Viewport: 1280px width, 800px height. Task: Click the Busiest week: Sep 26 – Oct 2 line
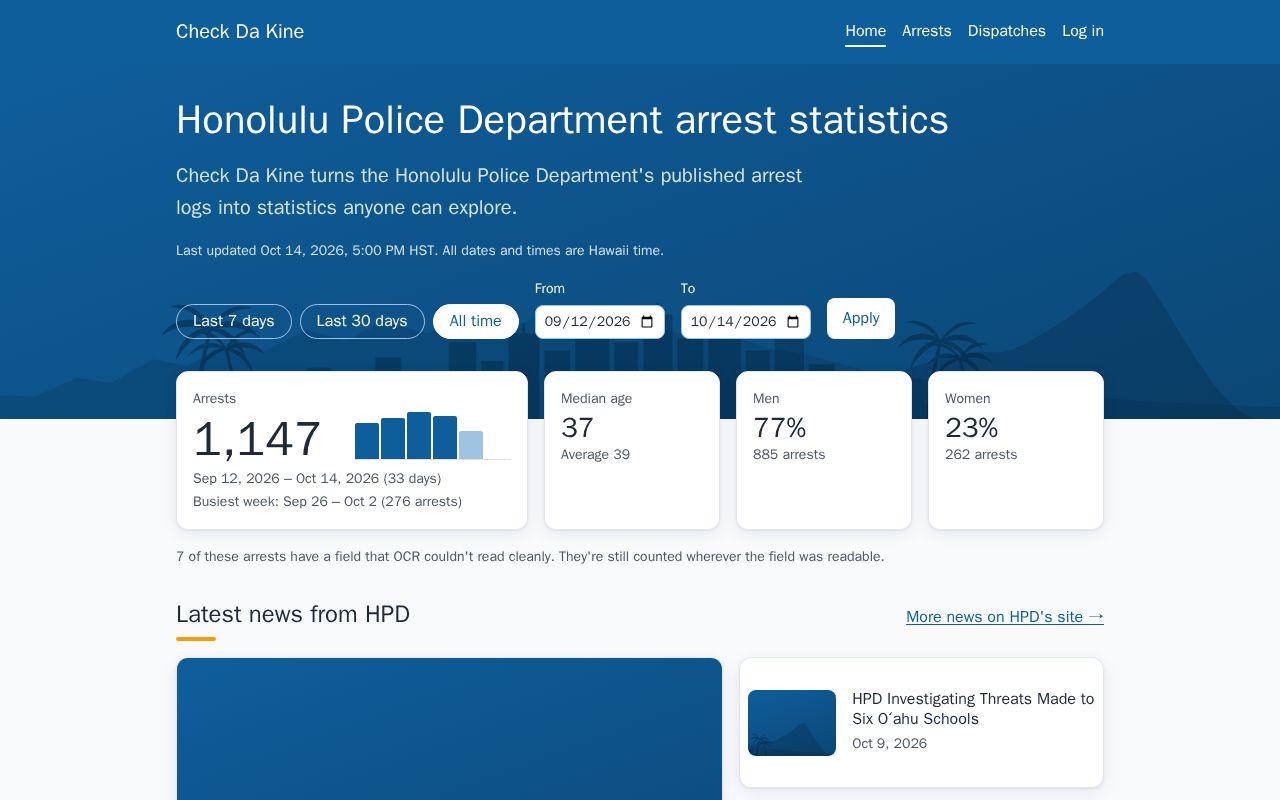coord(327,502)
